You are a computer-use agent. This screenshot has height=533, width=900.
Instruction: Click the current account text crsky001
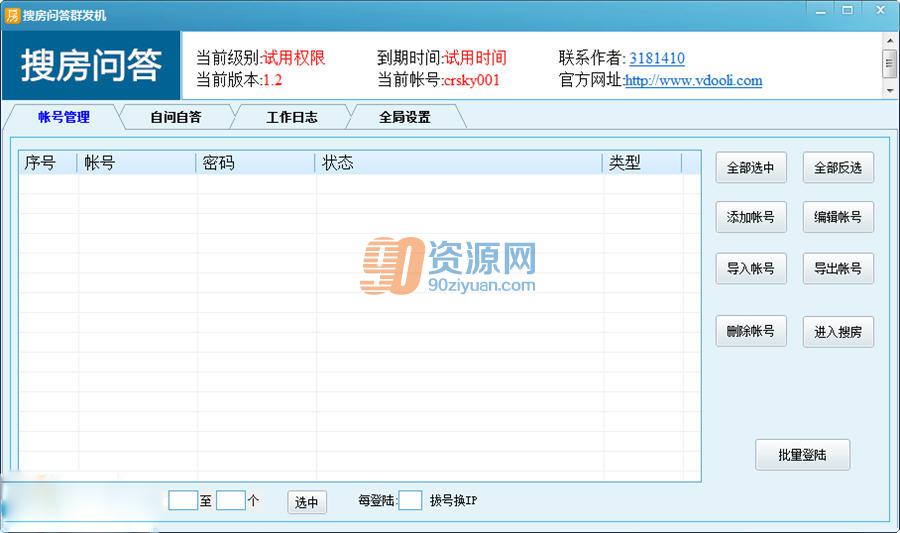[471, 80]
